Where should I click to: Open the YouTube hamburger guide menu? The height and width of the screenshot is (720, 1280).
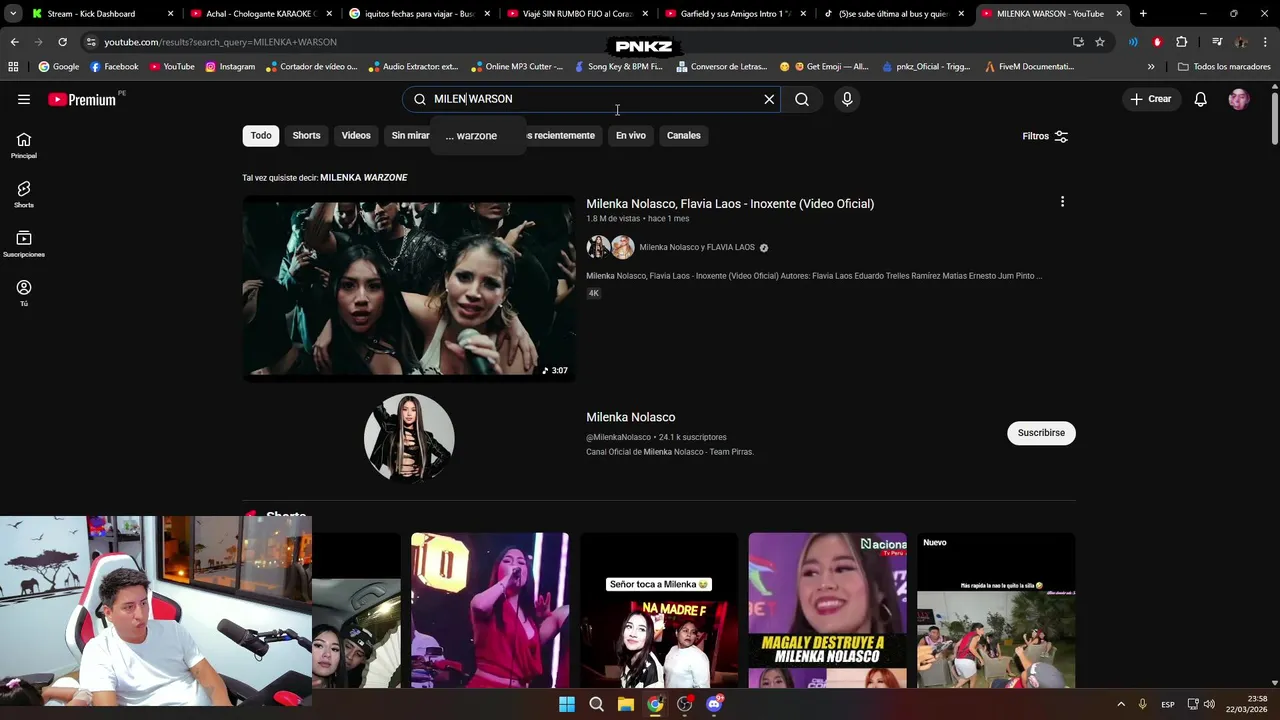pyautogui.click(x=24, y=99)
